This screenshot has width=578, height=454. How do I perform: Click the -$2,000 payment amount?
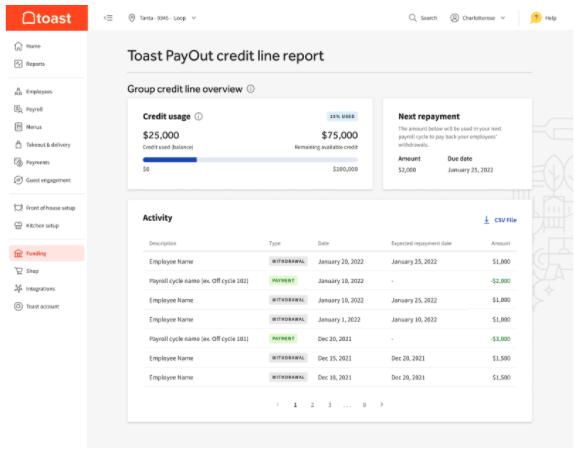(501, 281)
